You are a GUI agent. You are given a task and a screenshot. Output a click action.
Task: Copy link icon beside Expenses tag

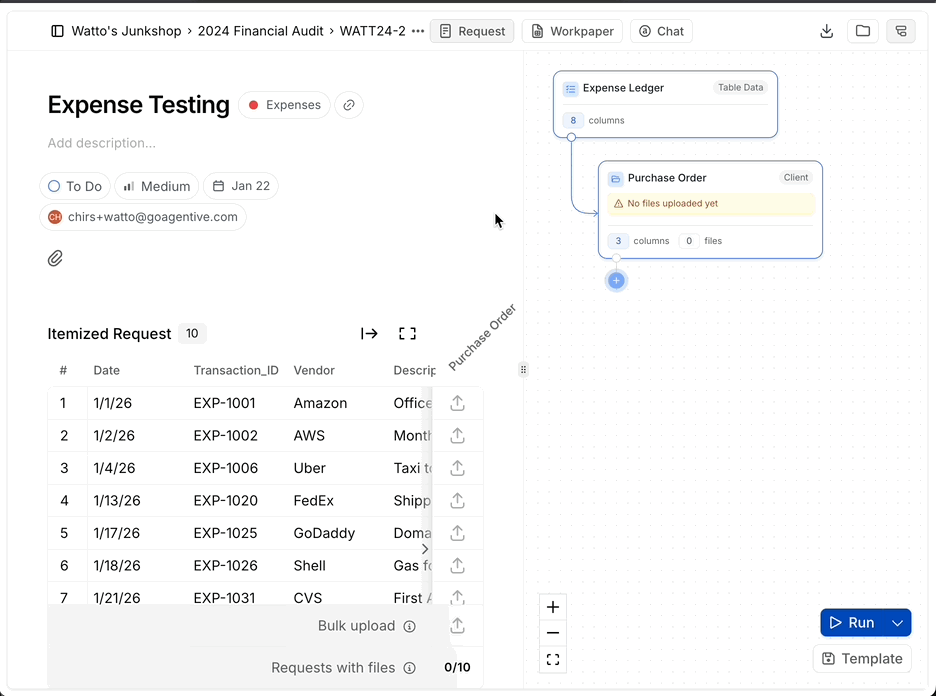pos(349,105)
